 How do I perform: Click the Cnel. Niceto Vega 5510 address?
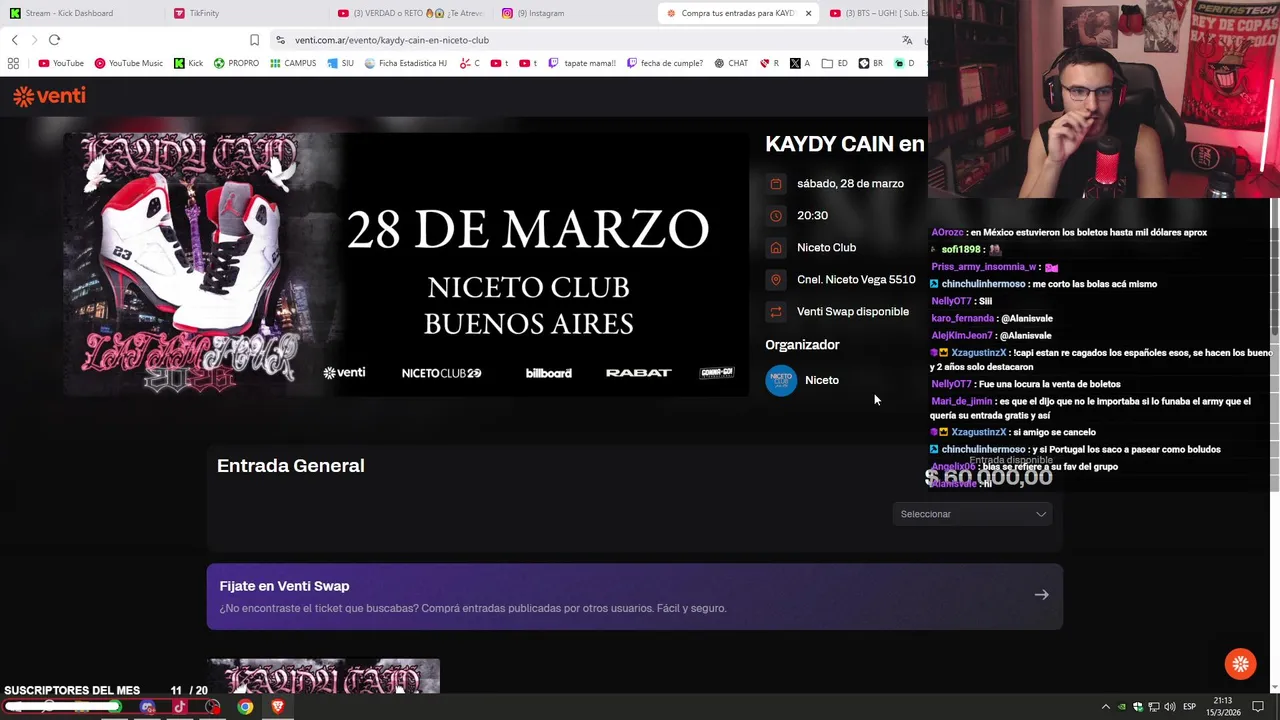coord(856,280)
